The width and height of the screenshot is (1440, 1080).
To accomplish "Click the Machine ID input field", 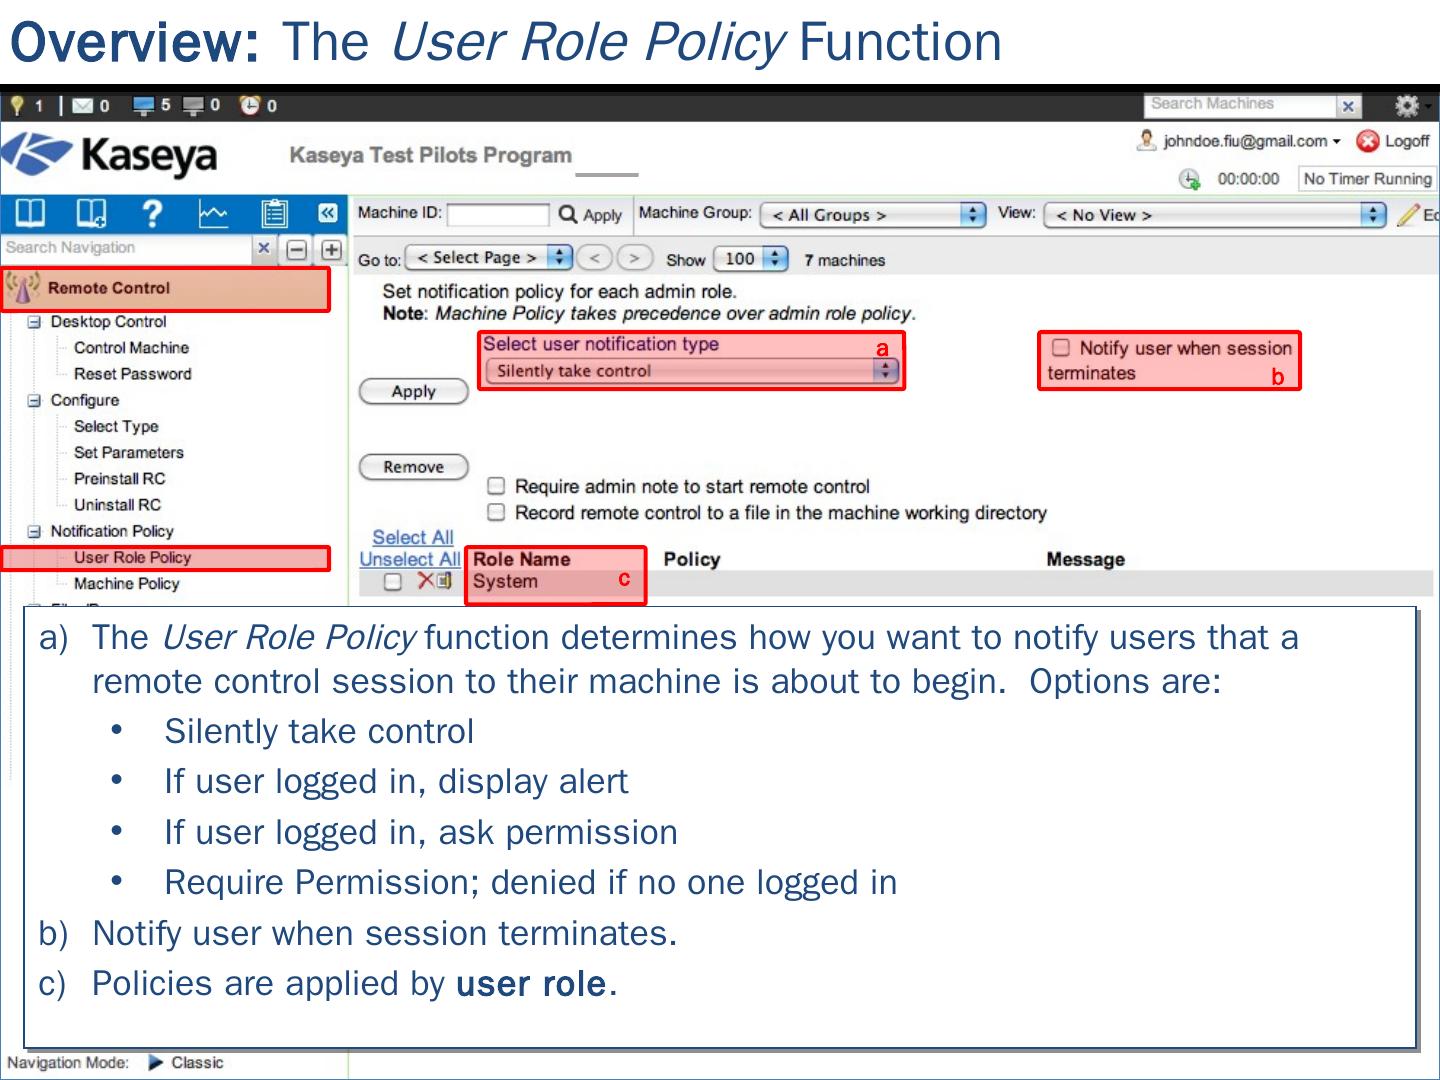I will [x=498, y=214].
